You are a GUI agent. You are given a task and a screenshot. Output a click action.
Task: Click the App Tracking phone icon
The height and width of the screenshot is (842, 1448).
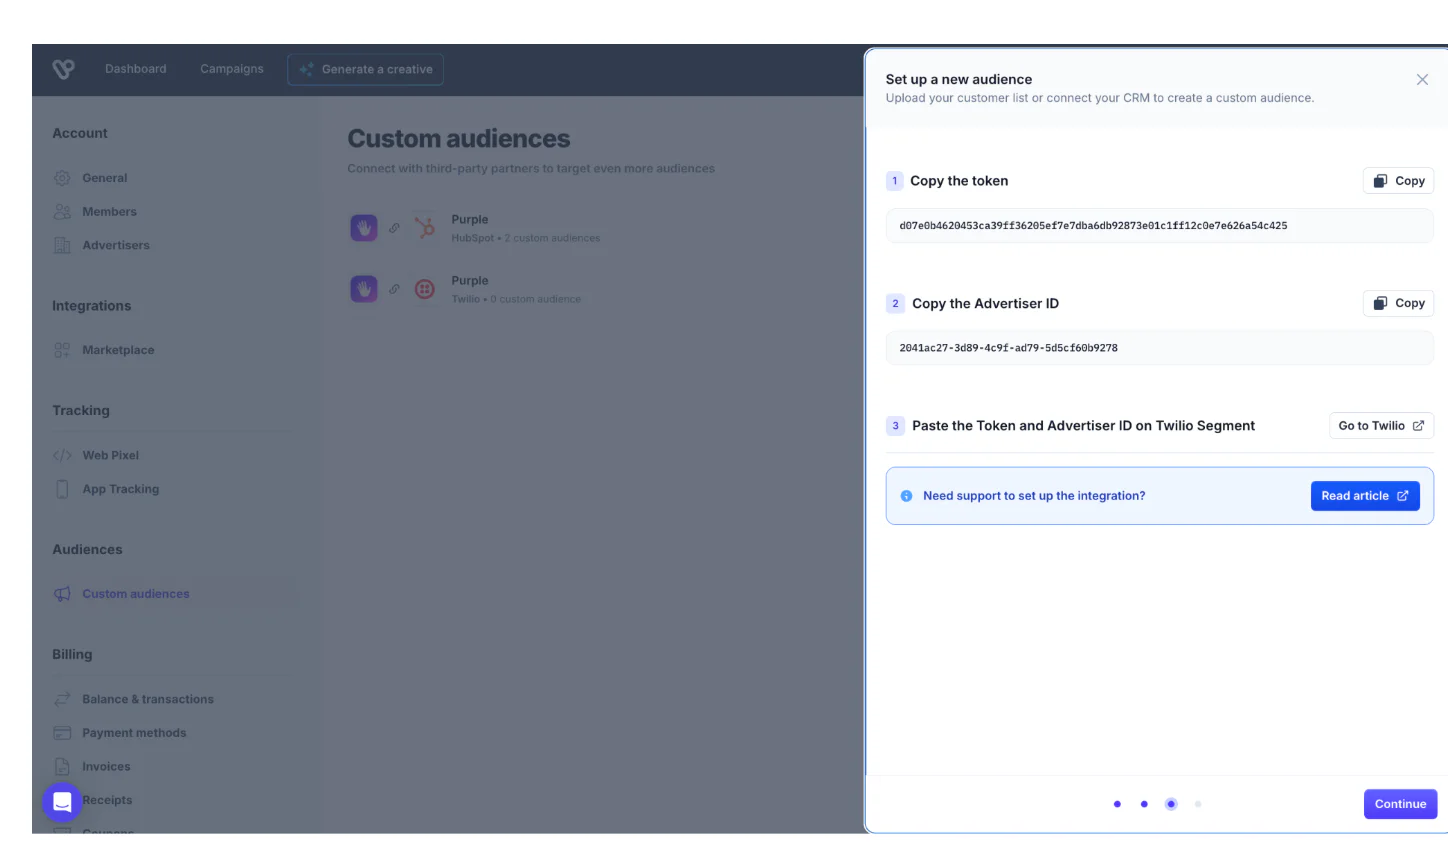(62, 489)
